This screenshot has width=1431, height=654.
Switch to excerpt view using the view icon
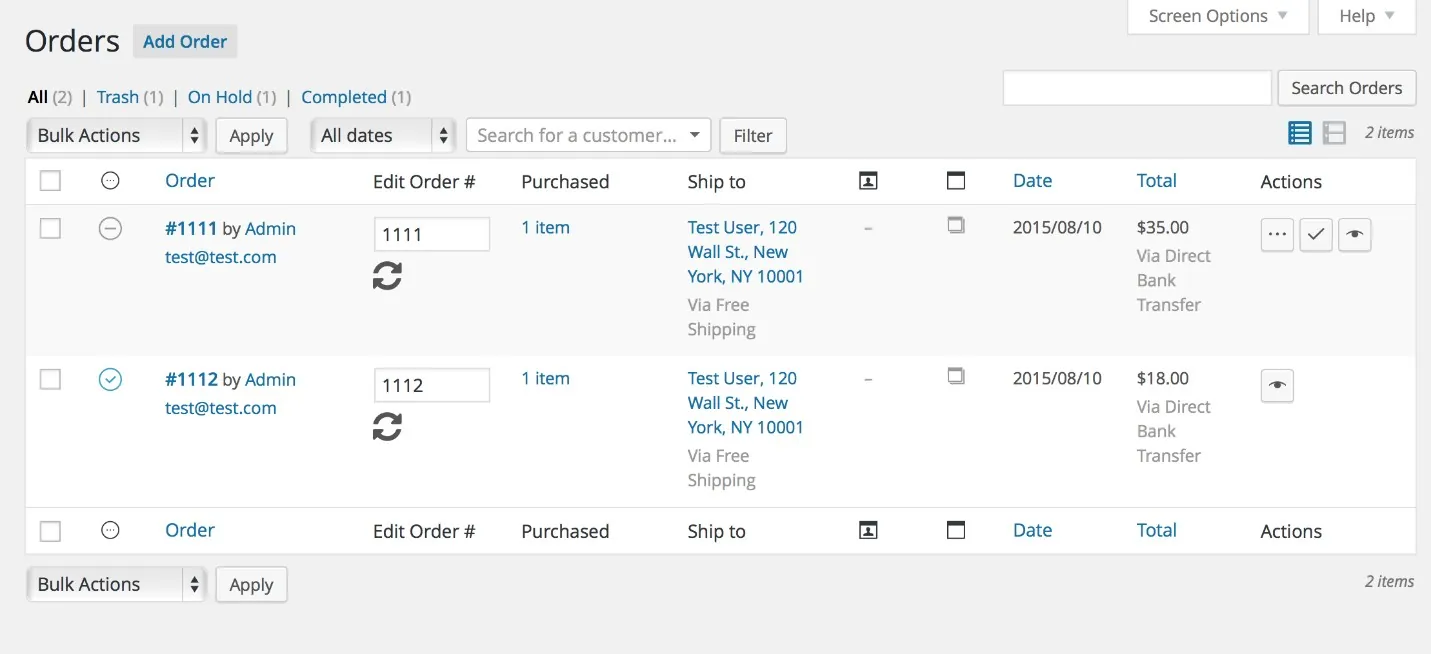click(1335, 132)
